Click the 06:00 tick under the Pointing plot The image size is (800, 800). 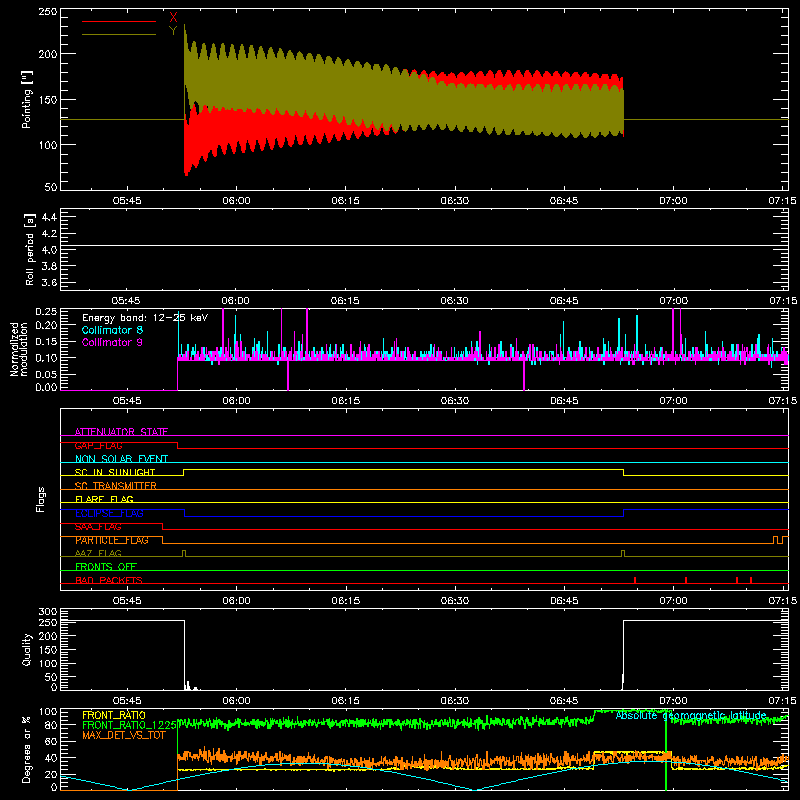point(236,201)
